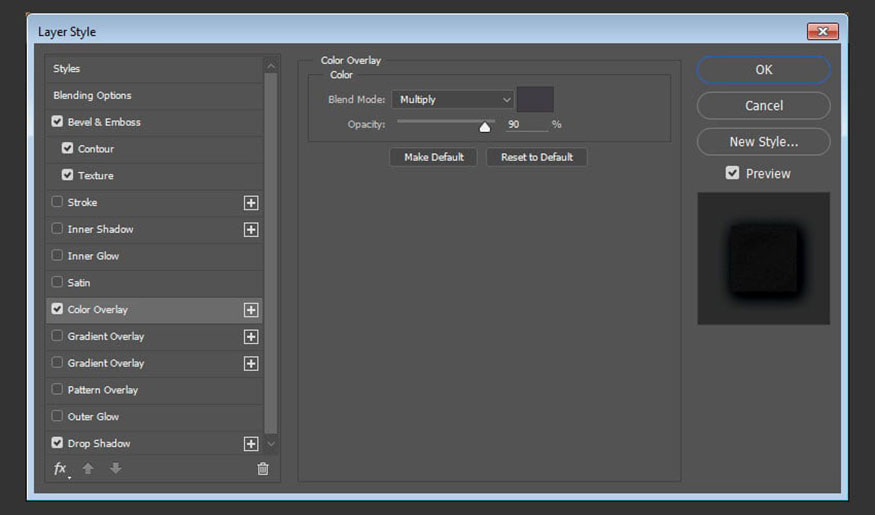The width and height of the screenshot is (875, 515).
Task: Turn off the Drop Shadow checkbox
Action: pos(57,443)
